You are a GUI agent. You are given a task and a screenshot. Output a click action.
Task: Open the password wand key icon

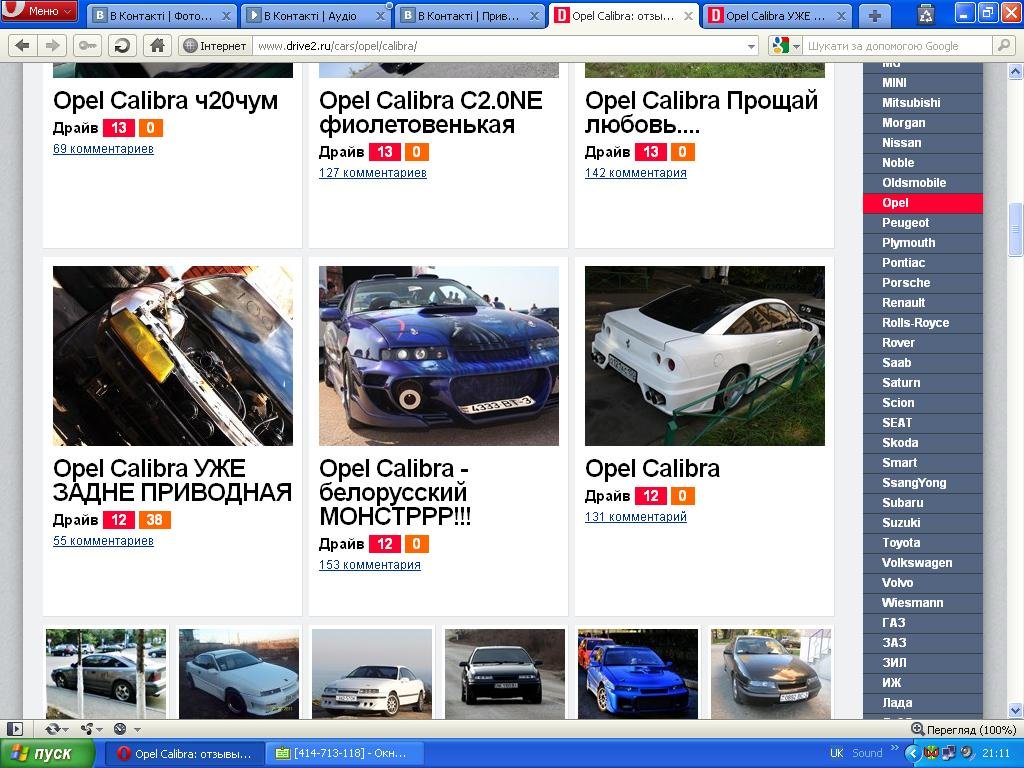[88, 46]
